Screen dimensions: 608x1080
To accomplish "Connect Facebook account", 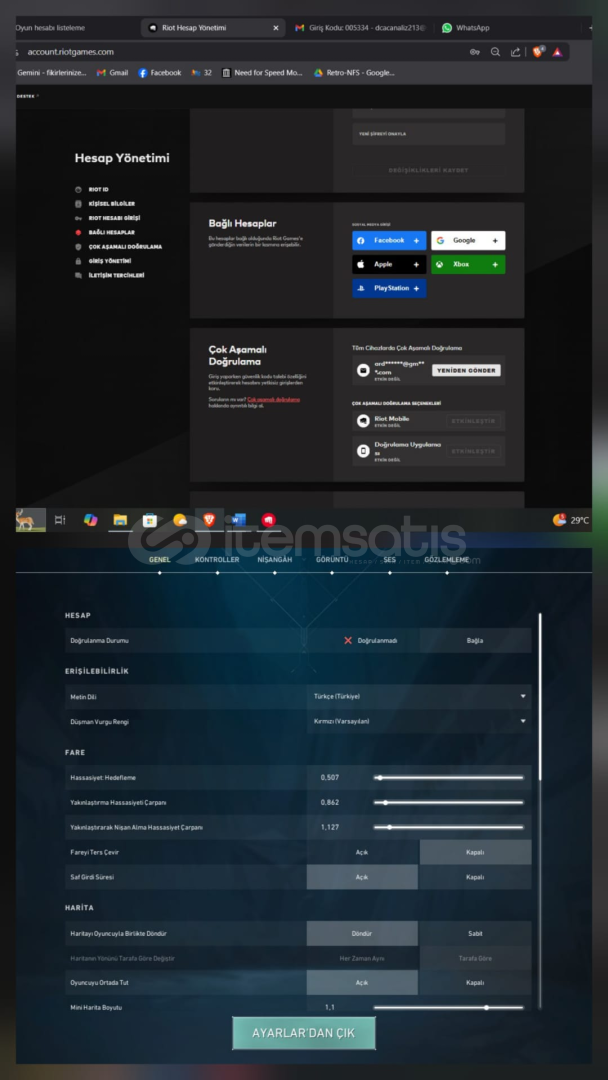I will [x=389, y=240].
